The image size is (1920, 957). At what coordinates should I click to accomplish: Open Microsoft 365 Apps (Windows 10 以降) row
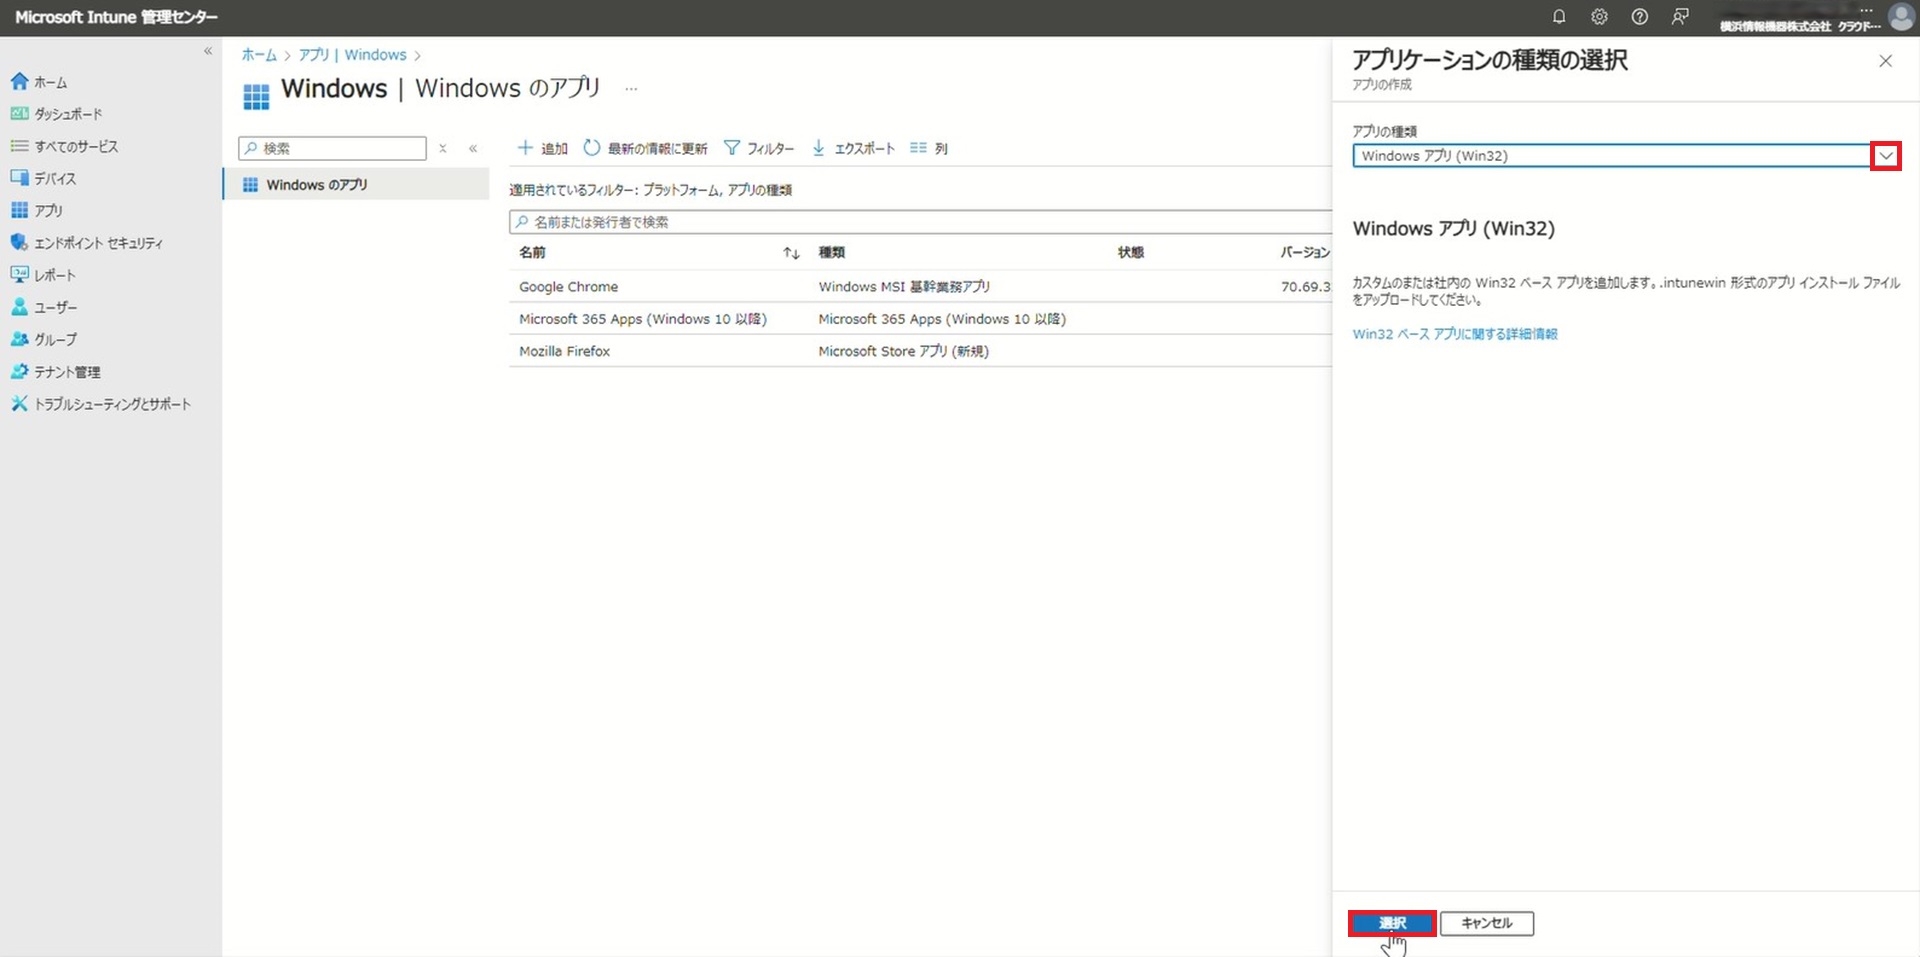pos(920,319)
